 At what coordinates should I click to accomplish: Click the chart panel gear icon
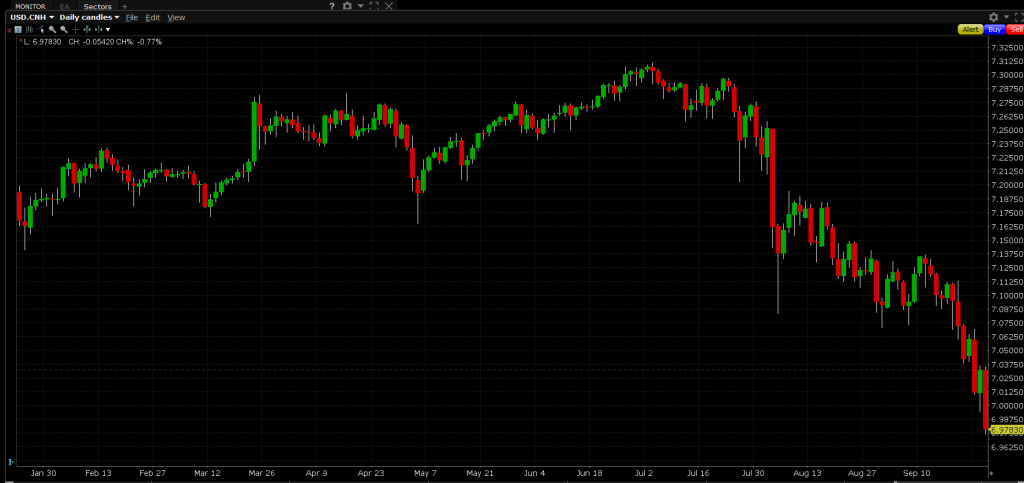click(x=993, y=17)
